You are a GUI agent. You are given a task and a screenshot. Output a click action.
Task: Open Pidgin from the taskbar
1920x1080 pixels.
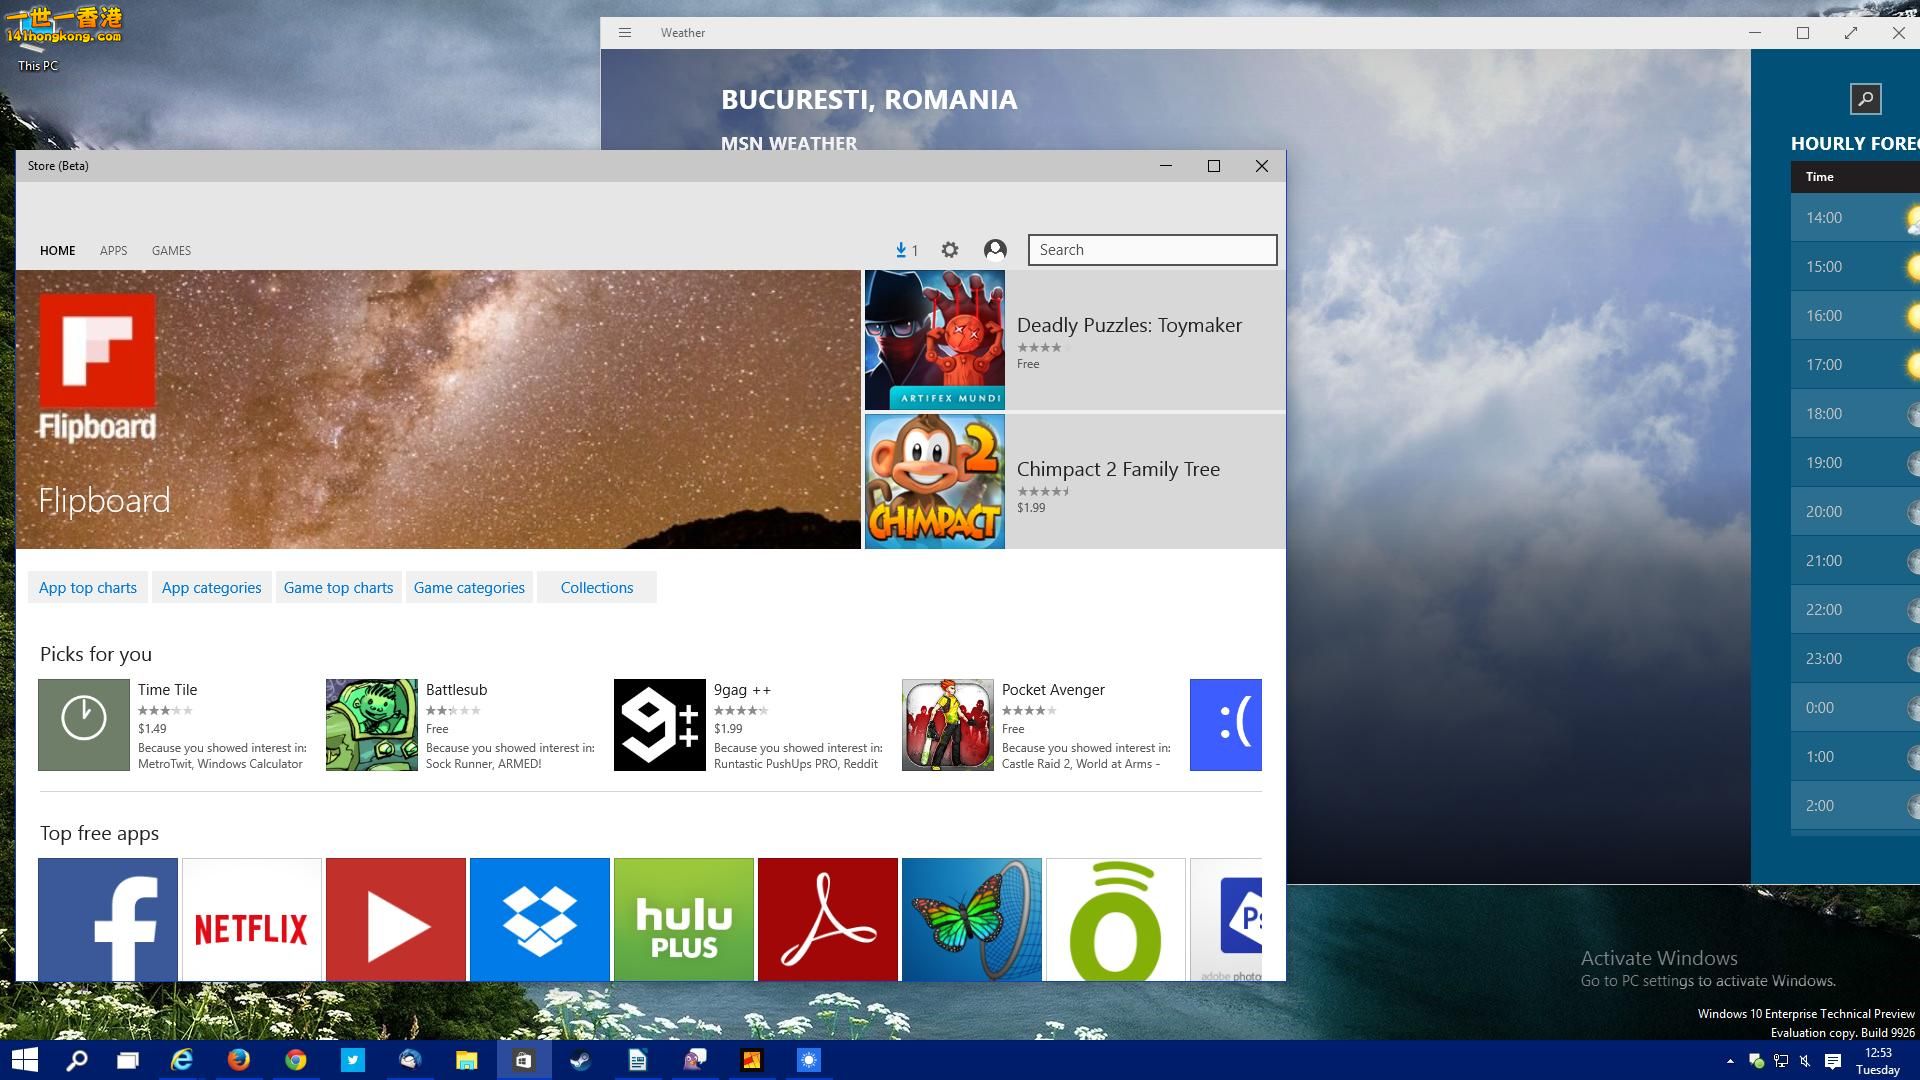click(x=695, y=1060)
